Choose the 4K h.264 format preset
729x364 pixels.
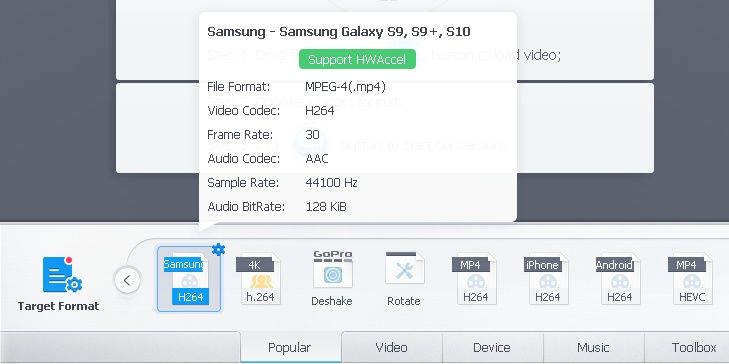tap(258, 279)
